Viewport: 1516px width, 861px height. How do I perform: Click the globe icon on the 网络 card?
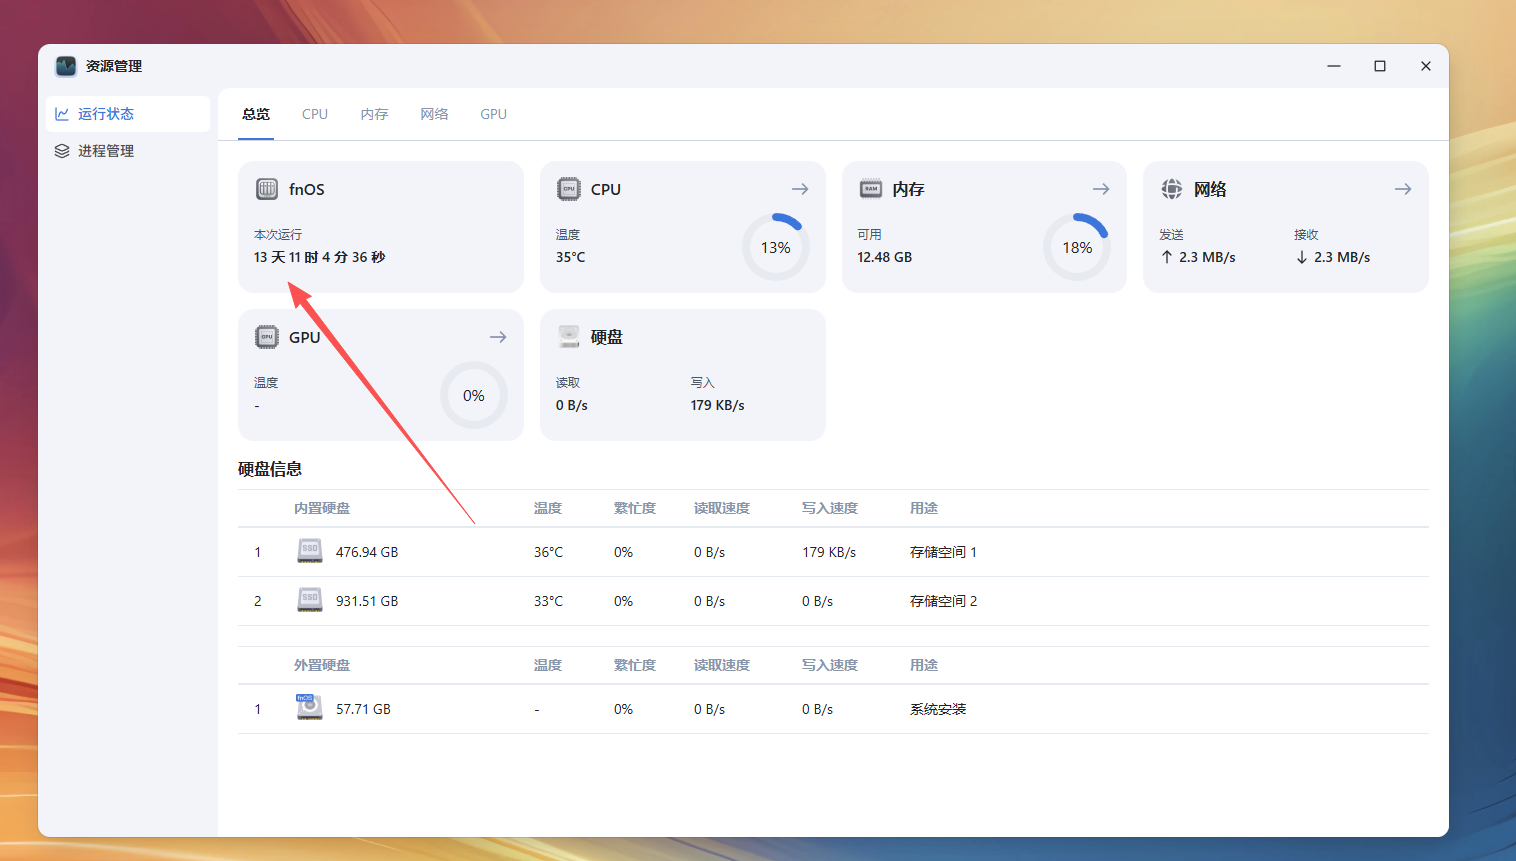coord(1173,189)
